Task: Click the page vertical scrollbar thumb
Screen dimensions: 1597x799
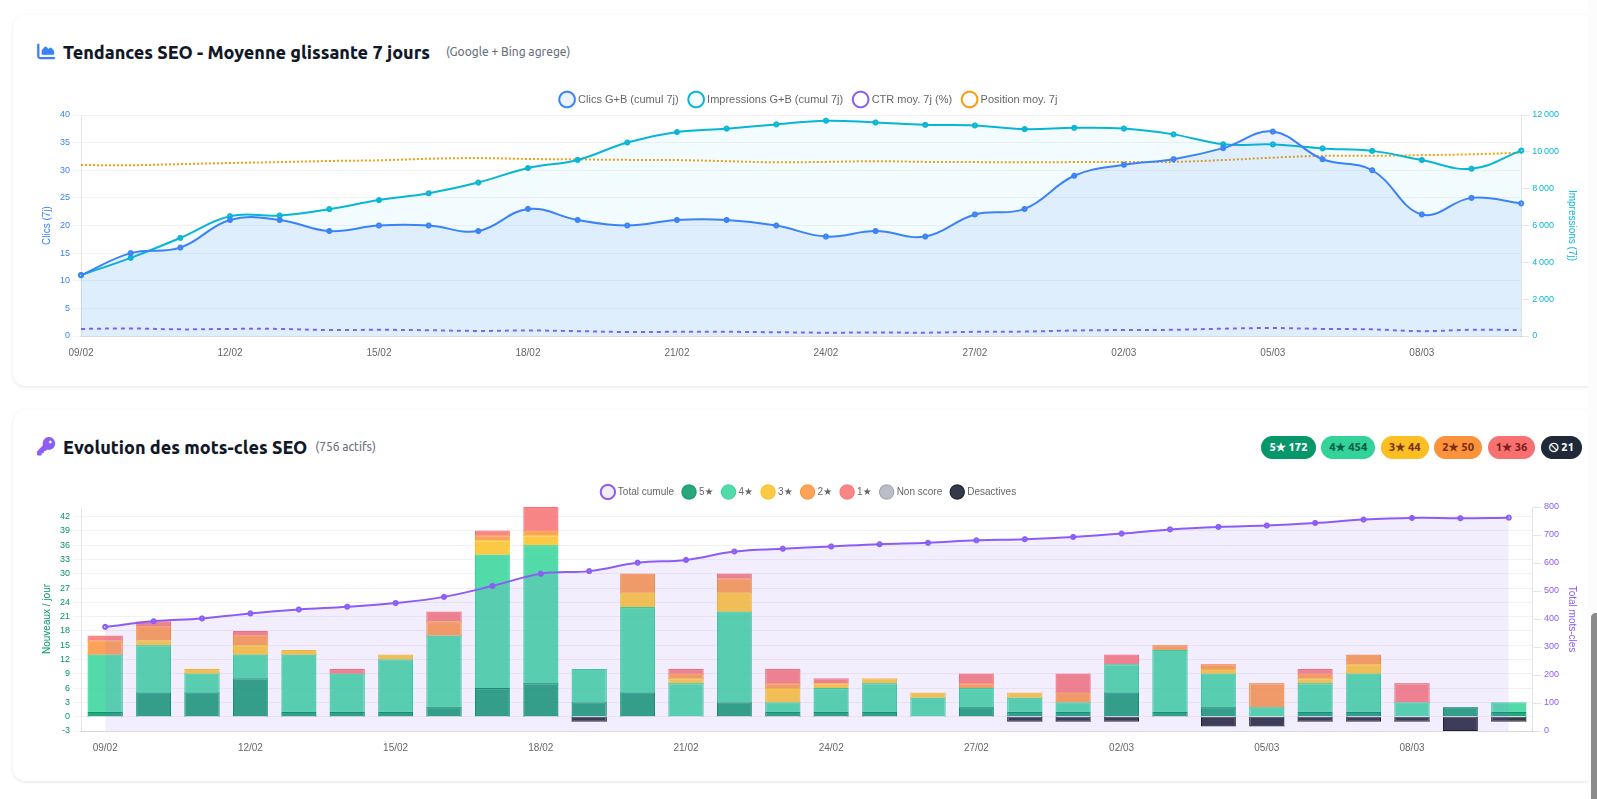Action: (x=1594, y=706)
